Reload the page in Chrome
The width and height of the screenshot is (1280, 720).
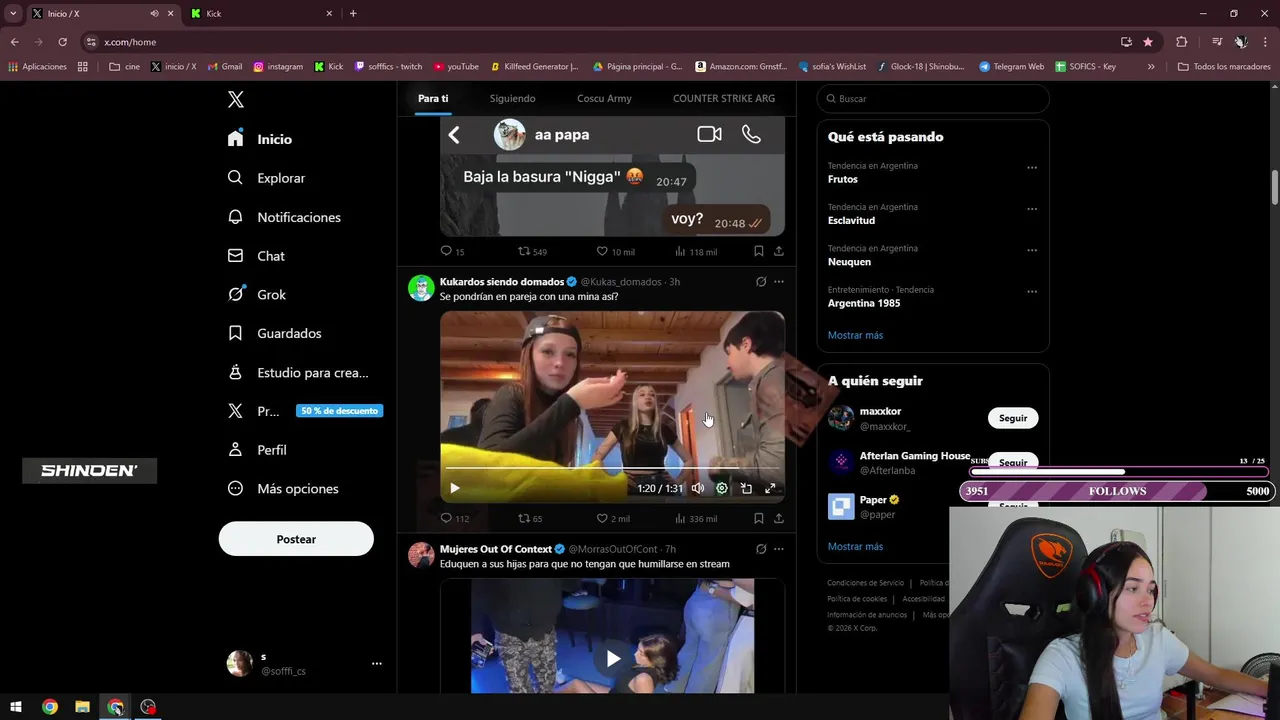[62, 42]
